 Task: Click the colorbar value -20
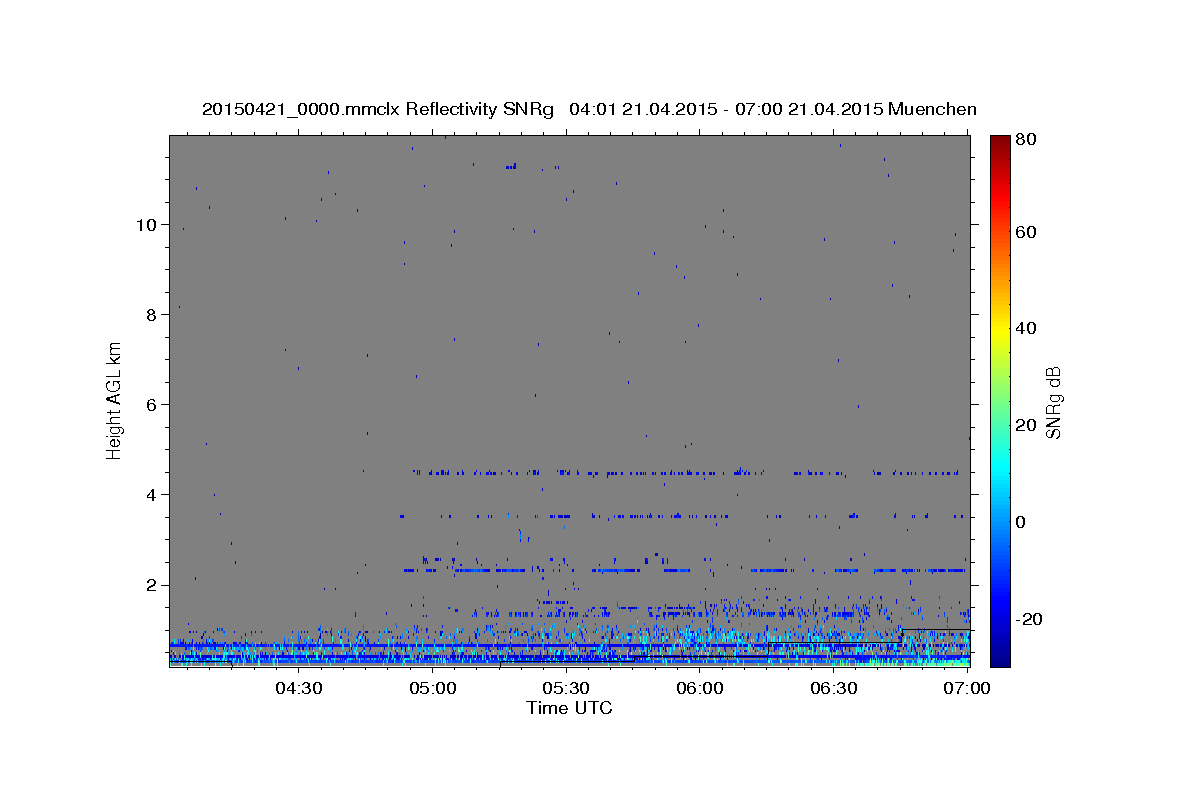[1030, 619]
